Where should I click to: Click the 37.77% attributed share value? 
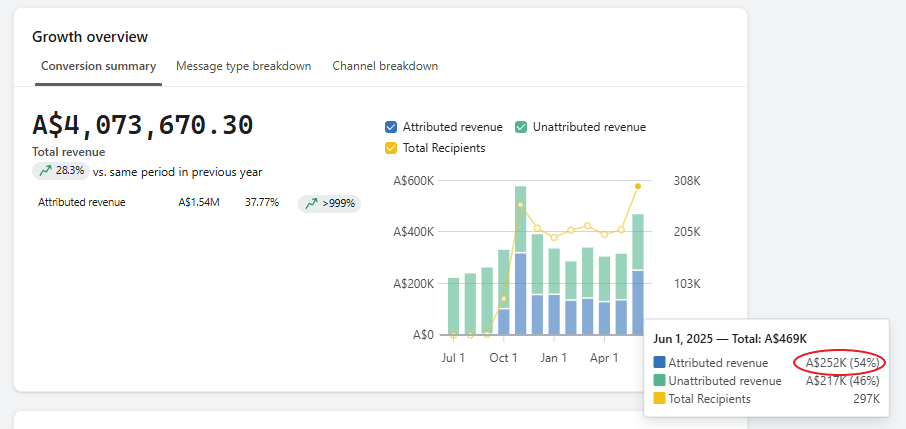262,202
